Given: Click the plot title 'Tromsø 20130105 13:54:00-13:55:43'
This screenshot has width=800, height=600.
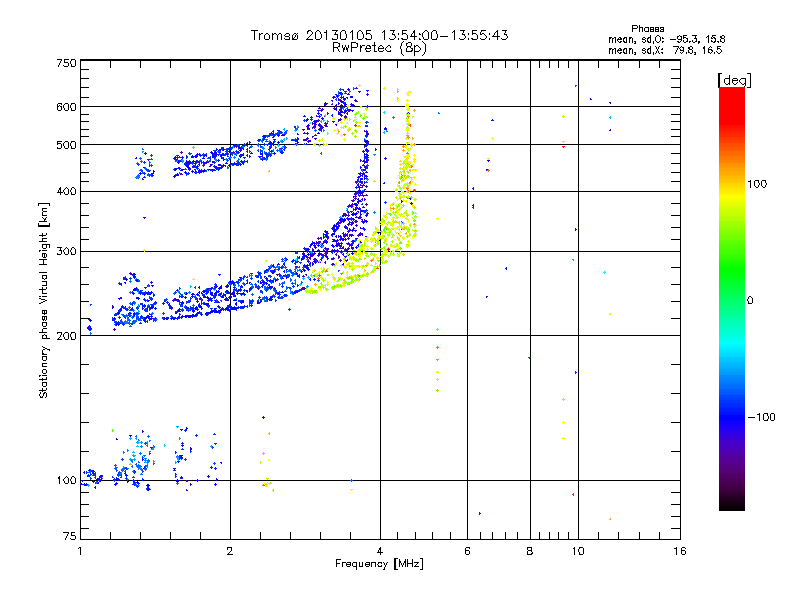Looking at the screenshot, I should coord(379,35).
